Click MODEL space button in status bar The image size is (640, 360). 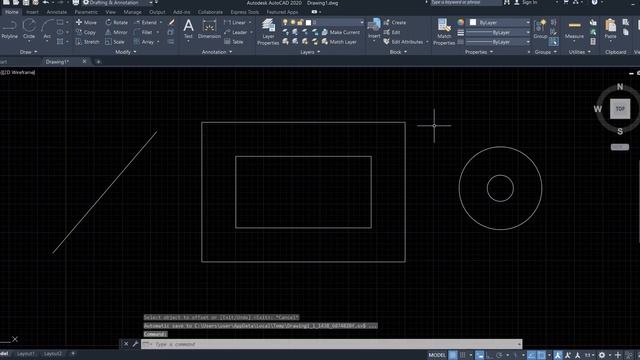click(437, 355)
